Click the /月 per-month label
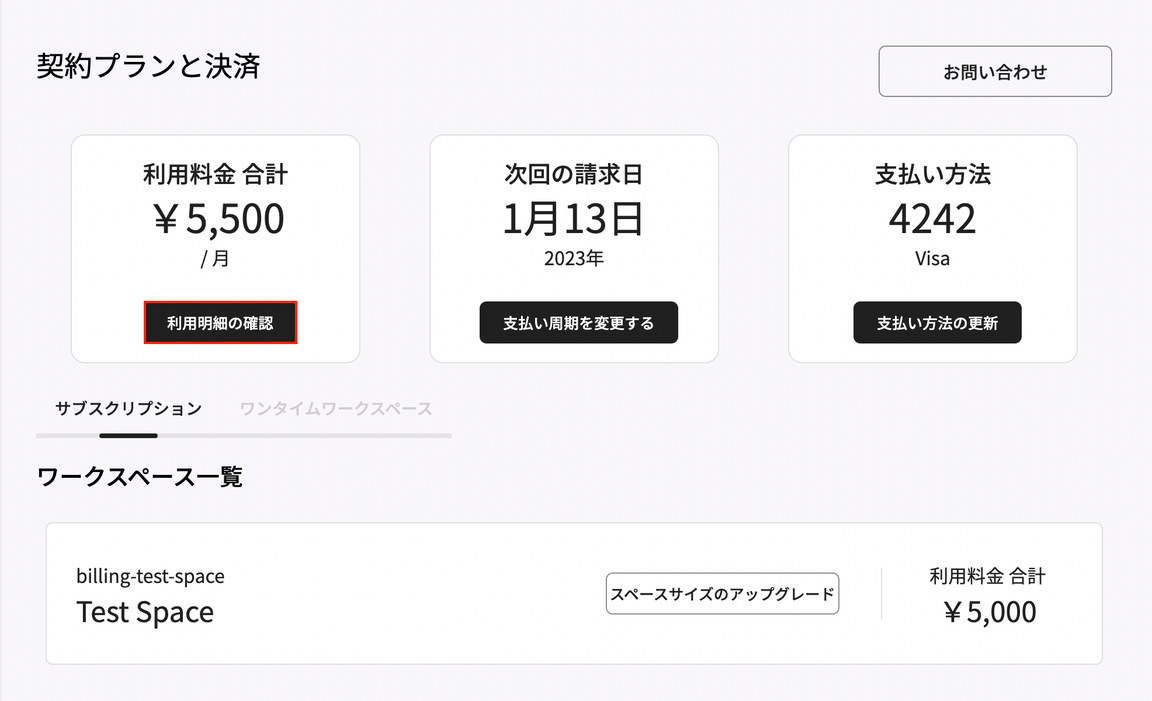The image size is (1152, 701). [x=215, y=259]
